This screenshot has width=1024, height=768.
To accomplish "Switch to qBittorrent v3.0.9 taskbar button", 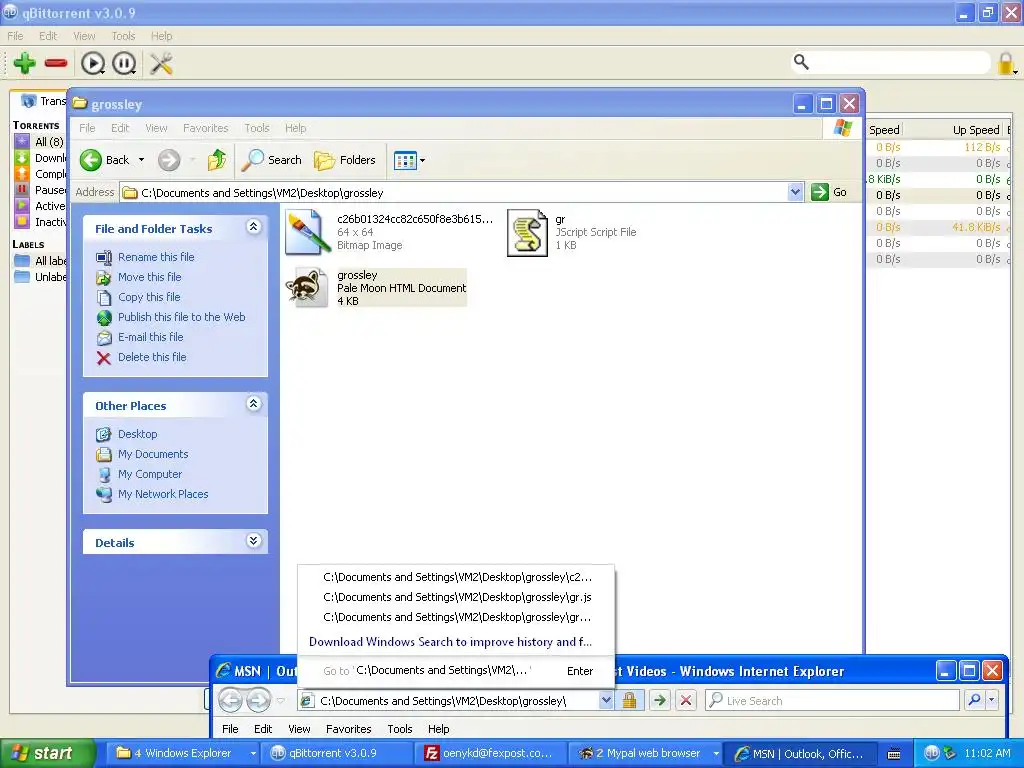I will (335, 754).
